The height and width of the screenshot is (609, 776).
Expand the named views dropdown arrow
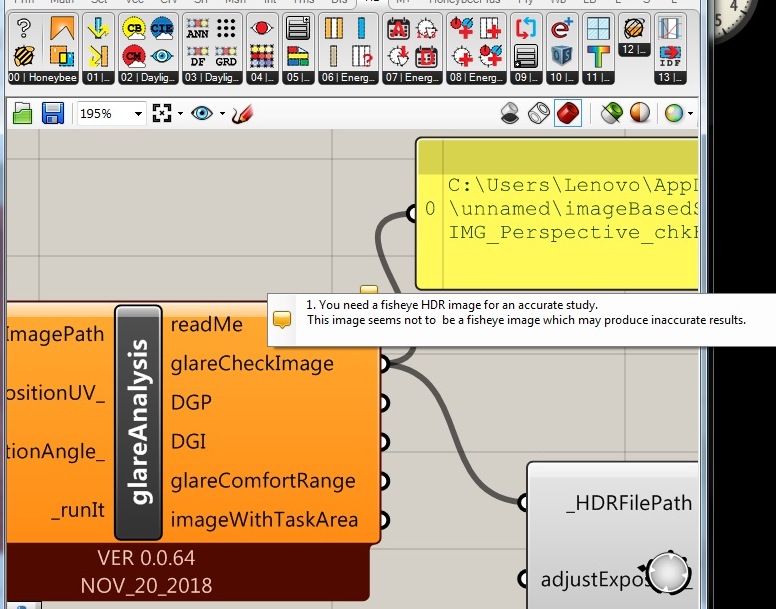222,114
